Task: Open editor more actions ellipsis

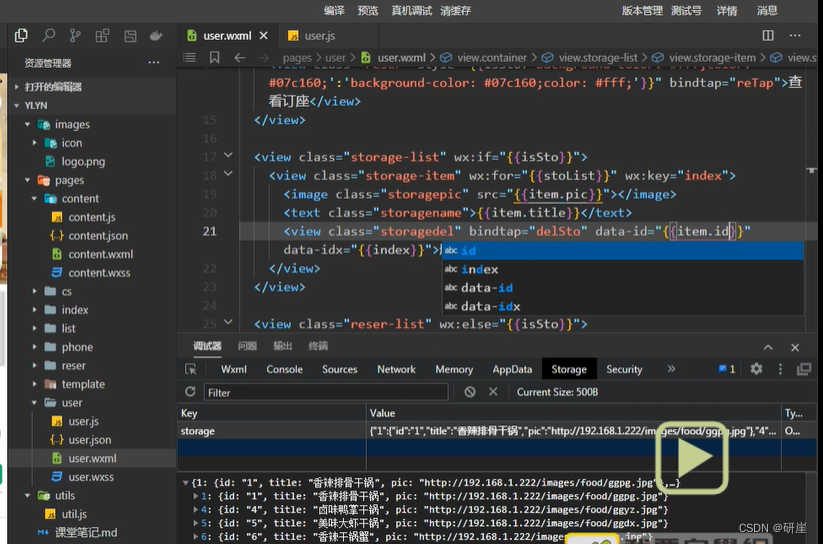Action: coord(795,36)
